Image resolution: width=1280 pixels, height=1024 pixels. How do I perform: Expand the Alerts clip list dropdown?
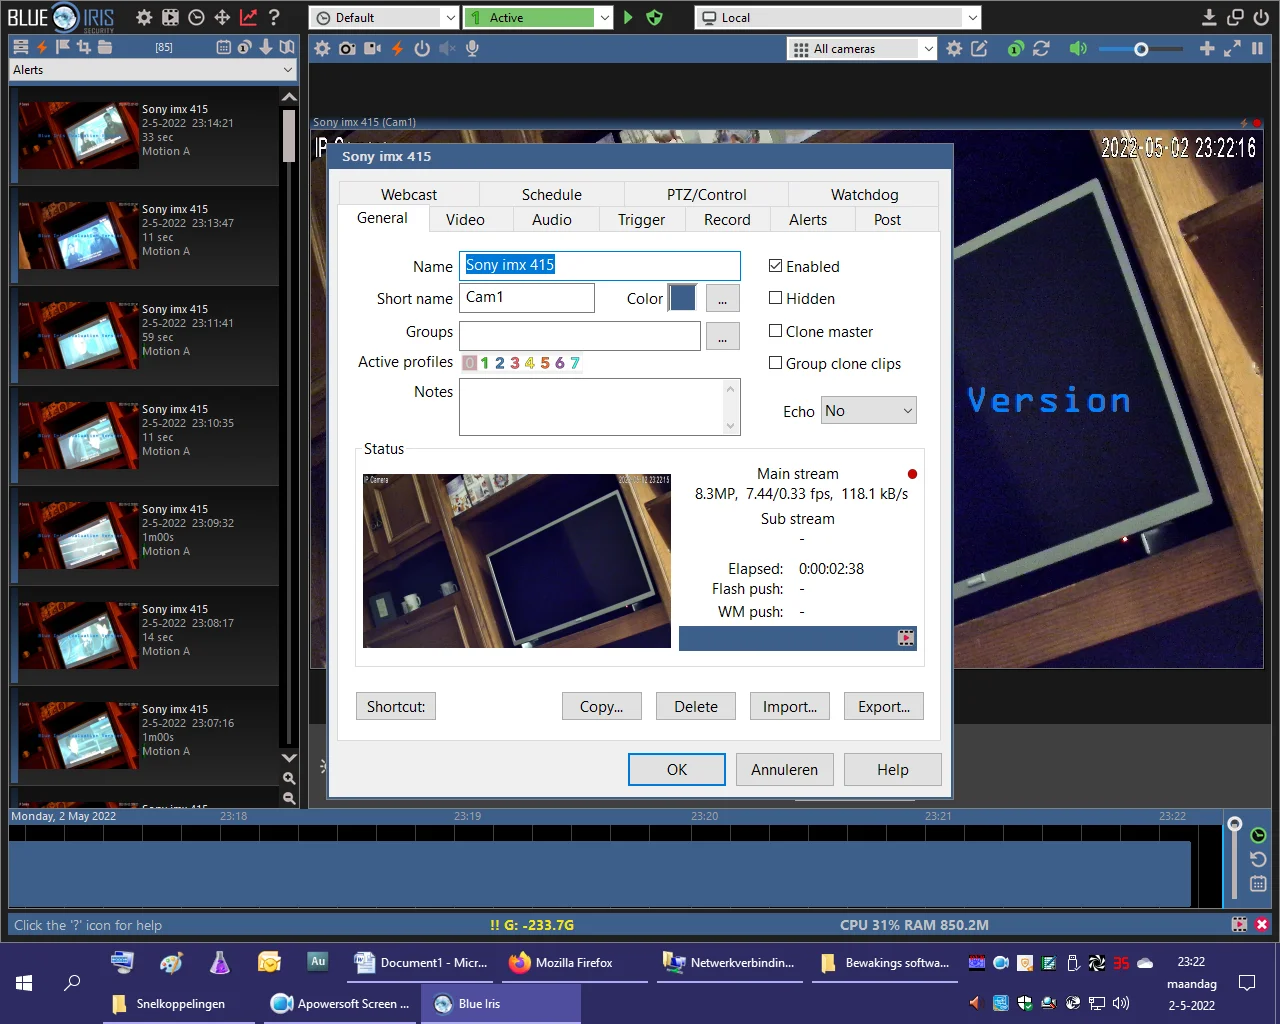pos(153,70)
